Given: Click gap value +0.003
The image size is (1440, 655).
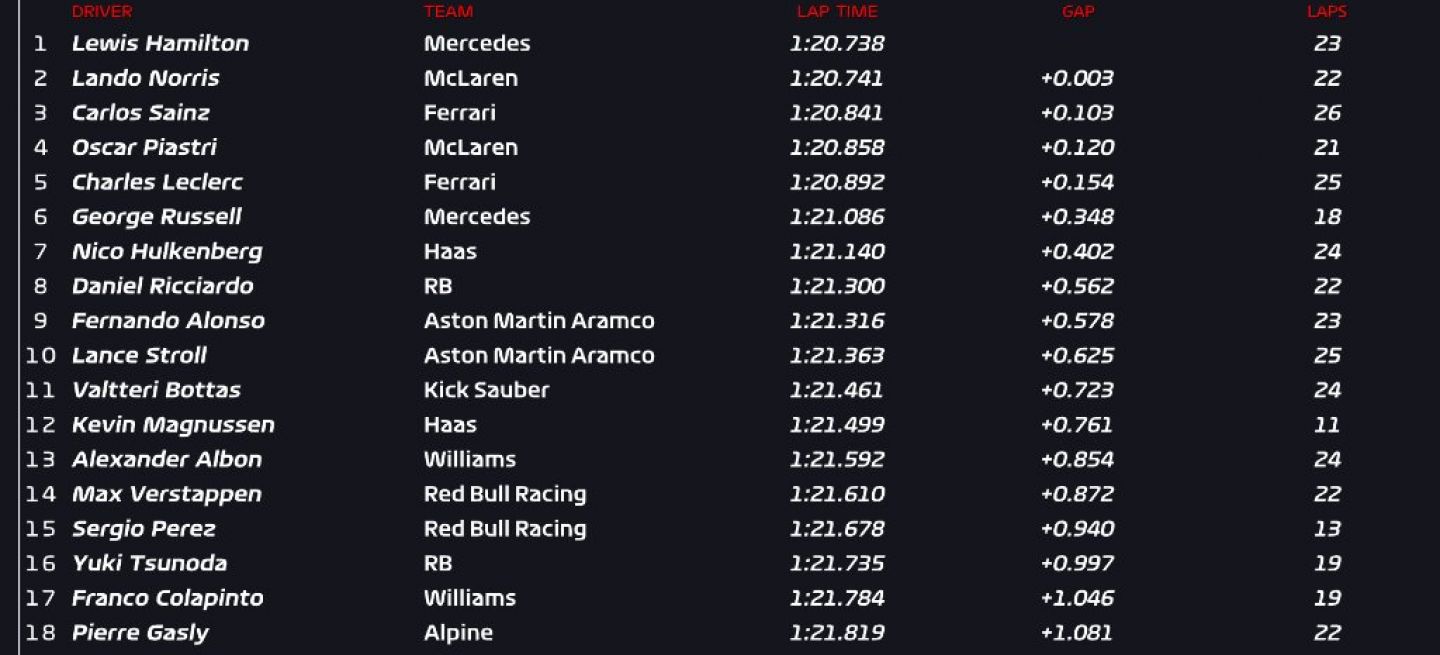Looking at the screenshot, I should (1077, 78).
